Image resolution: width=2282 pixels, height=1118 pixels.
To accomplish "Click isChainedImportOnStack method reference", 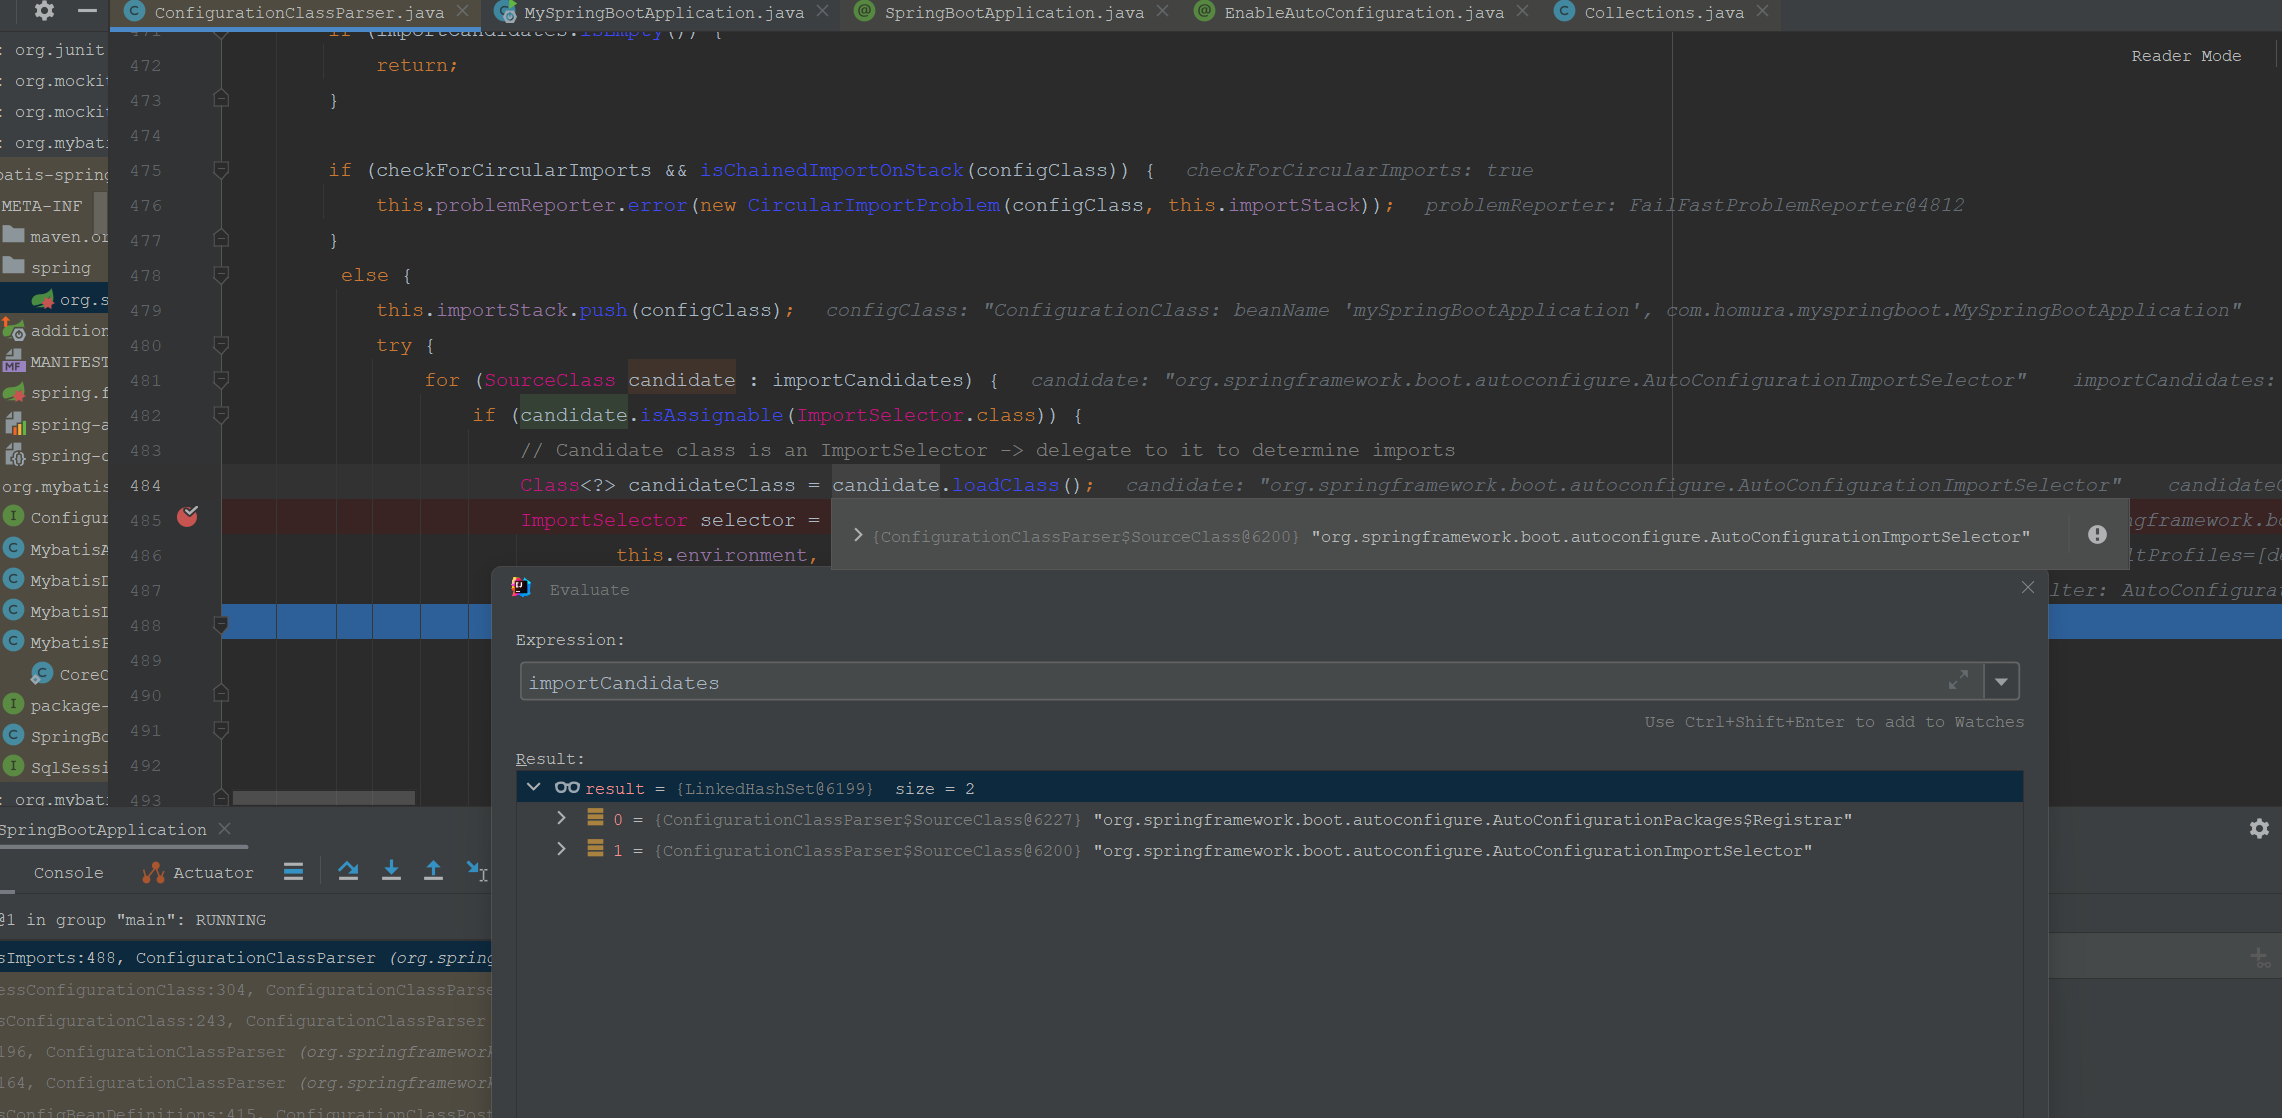I will click(831, 170).
